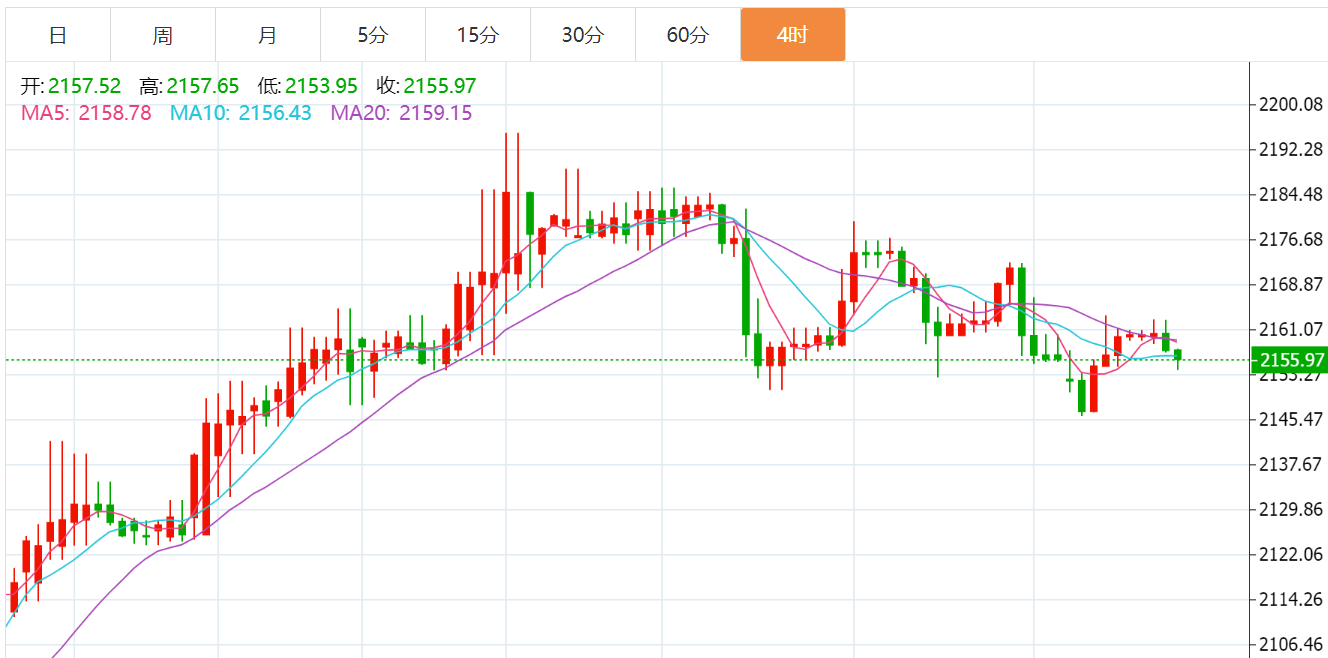Click the 2176.68 price axis label
The width and height of the screenshot is (1328, 658).
coord(1292,239)
